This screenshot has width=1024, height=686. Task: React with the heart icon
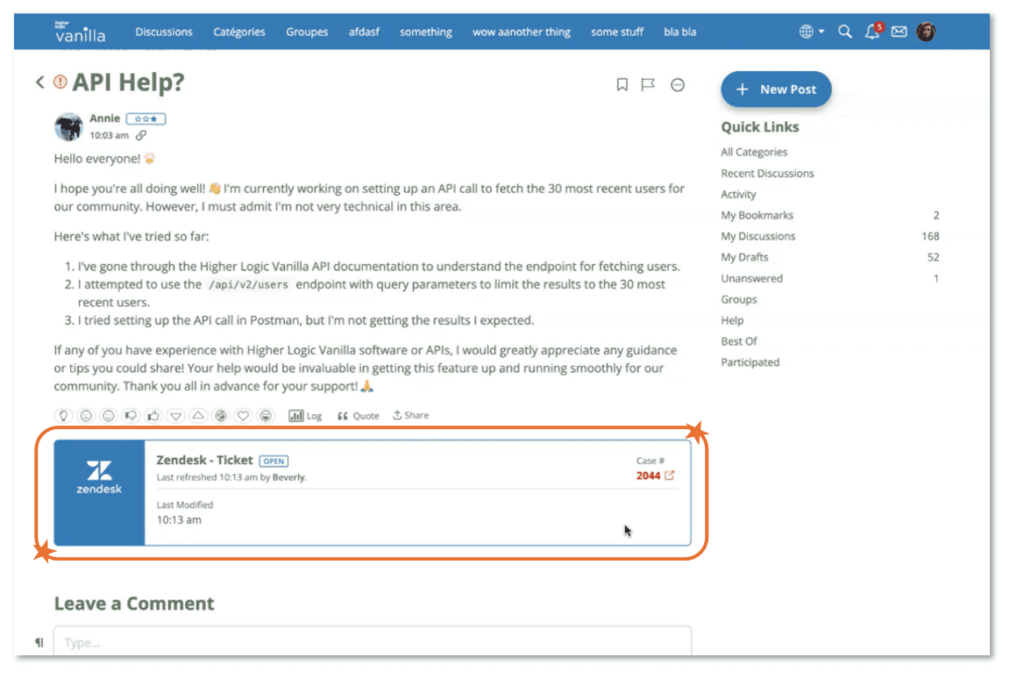click(243, 416)
